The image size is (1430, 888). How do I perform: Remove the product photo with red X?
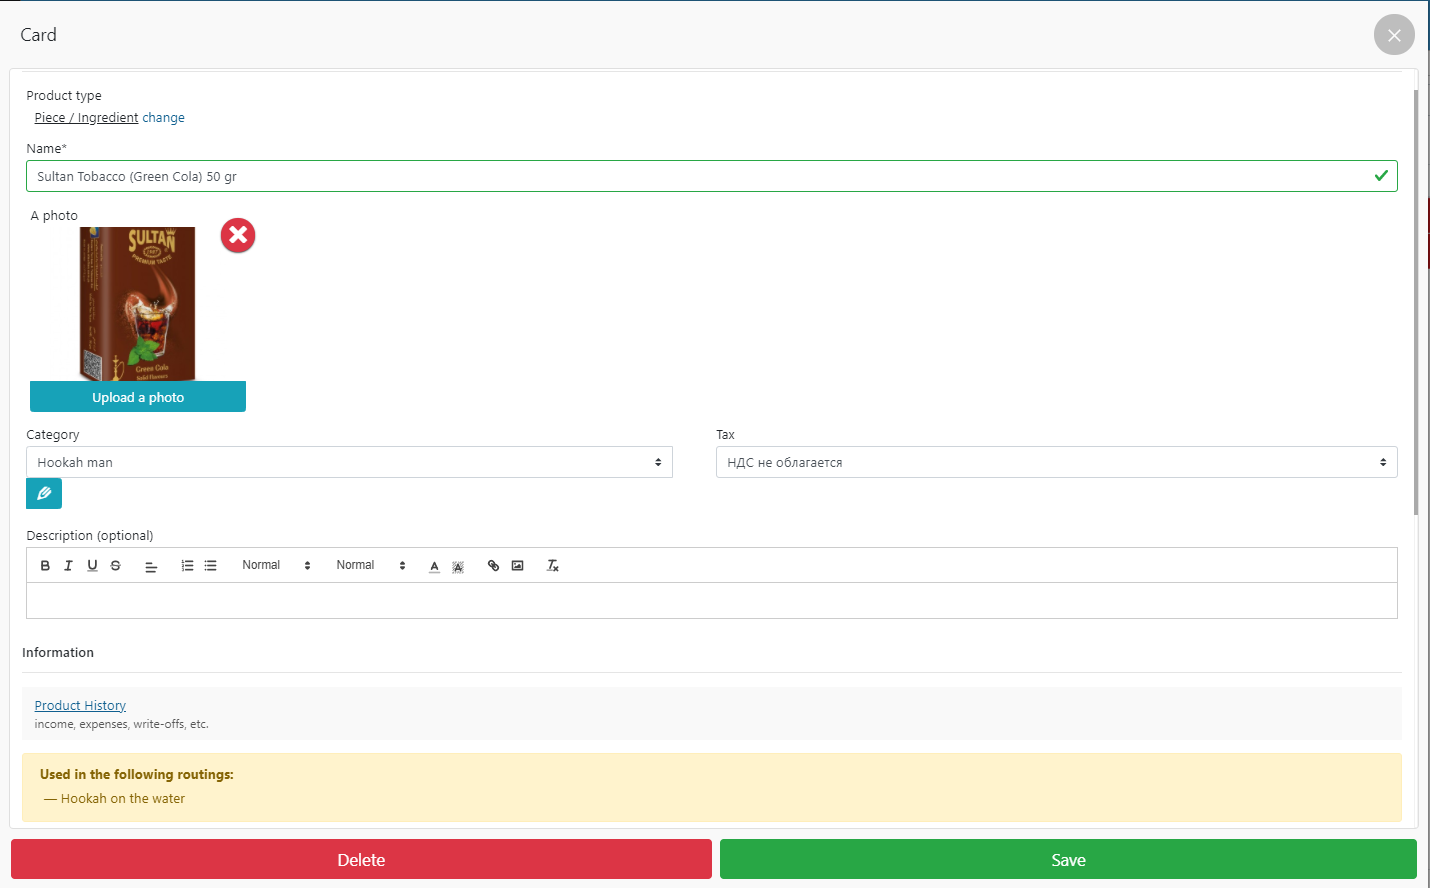[238, 236]
